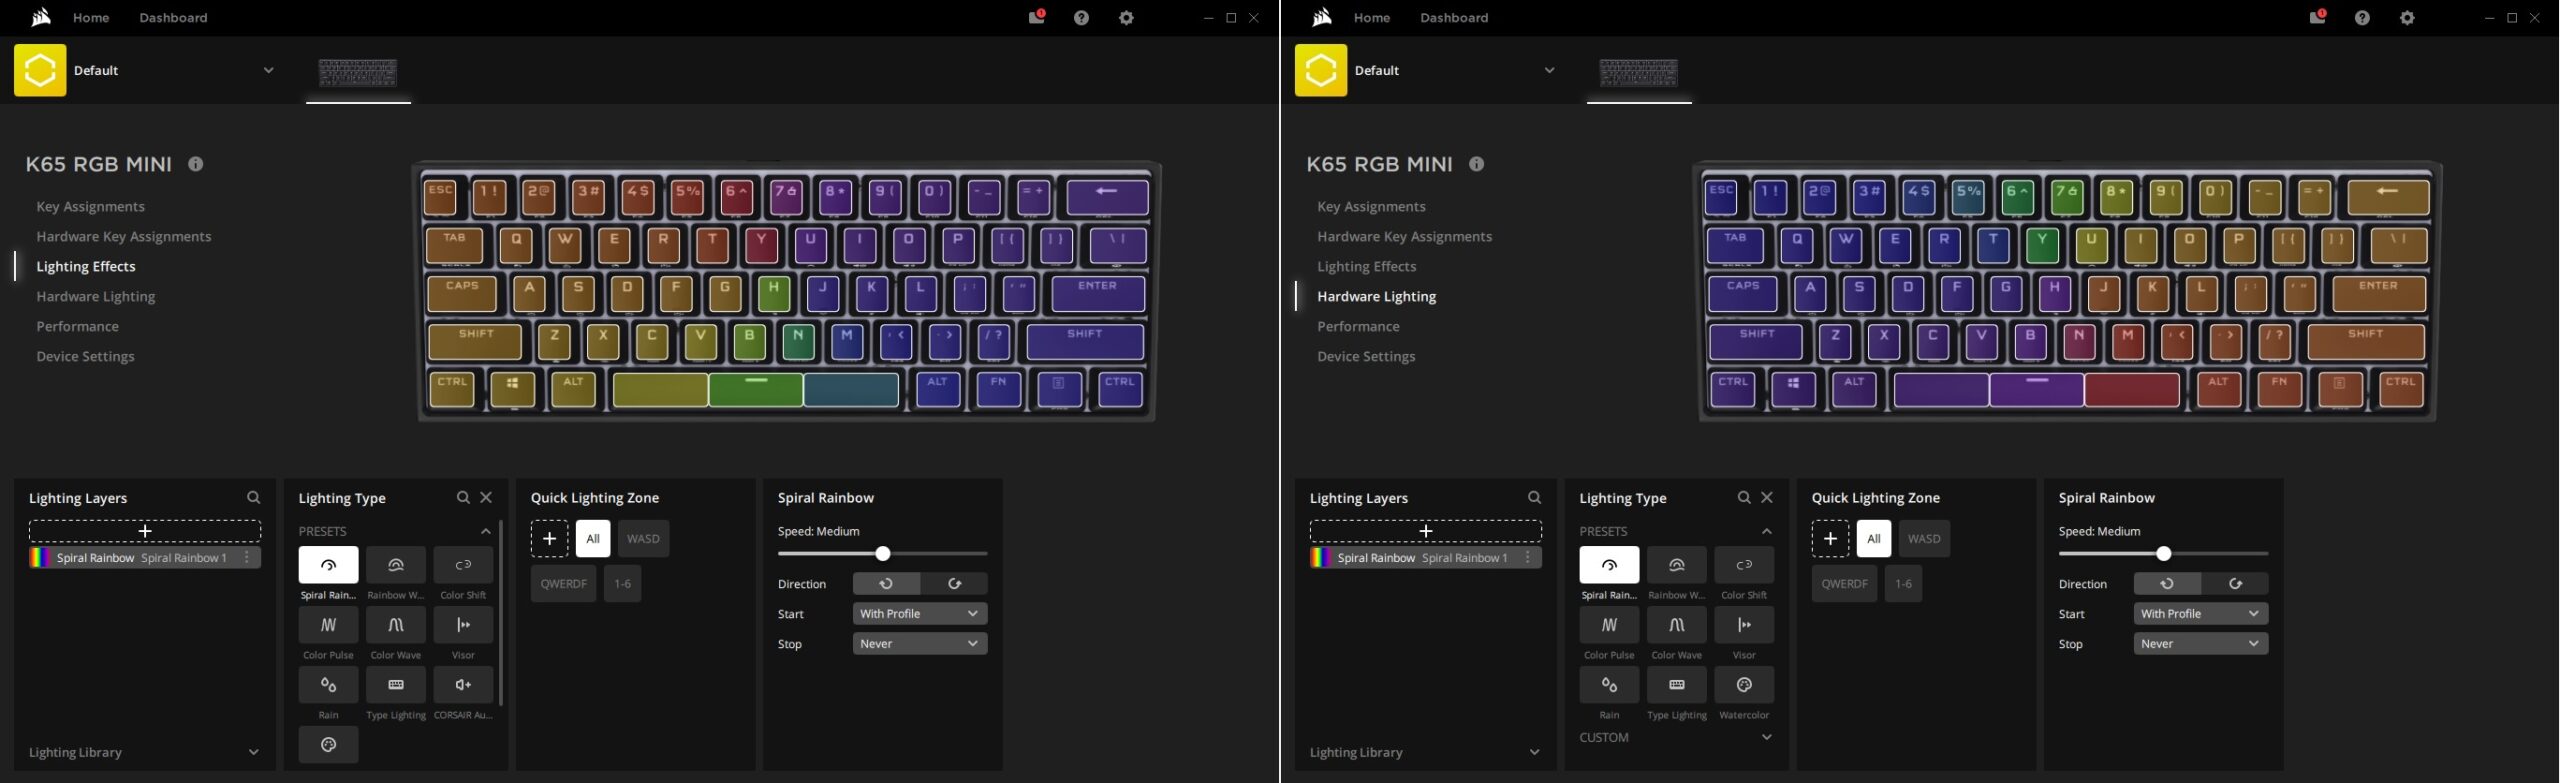Screen dimensions: 2560x783
Task: Open Performance in right window
Action: click(x=1358, y=327)
